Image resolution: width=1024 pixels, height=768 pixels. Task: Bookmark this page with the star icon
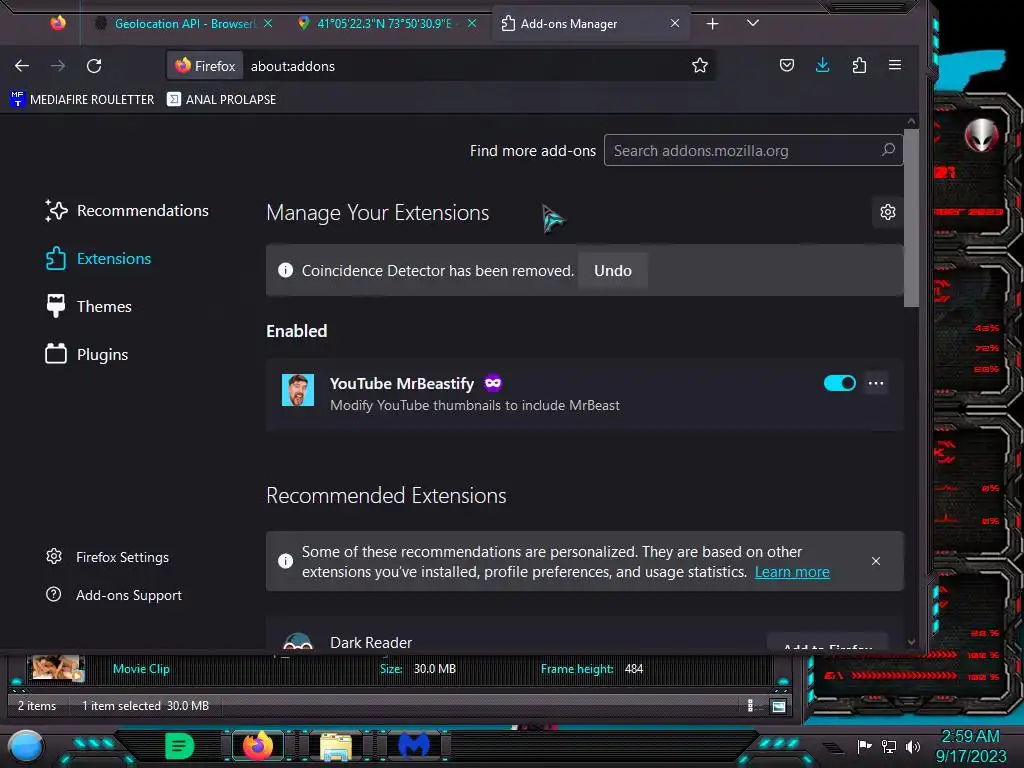[699, 65]
